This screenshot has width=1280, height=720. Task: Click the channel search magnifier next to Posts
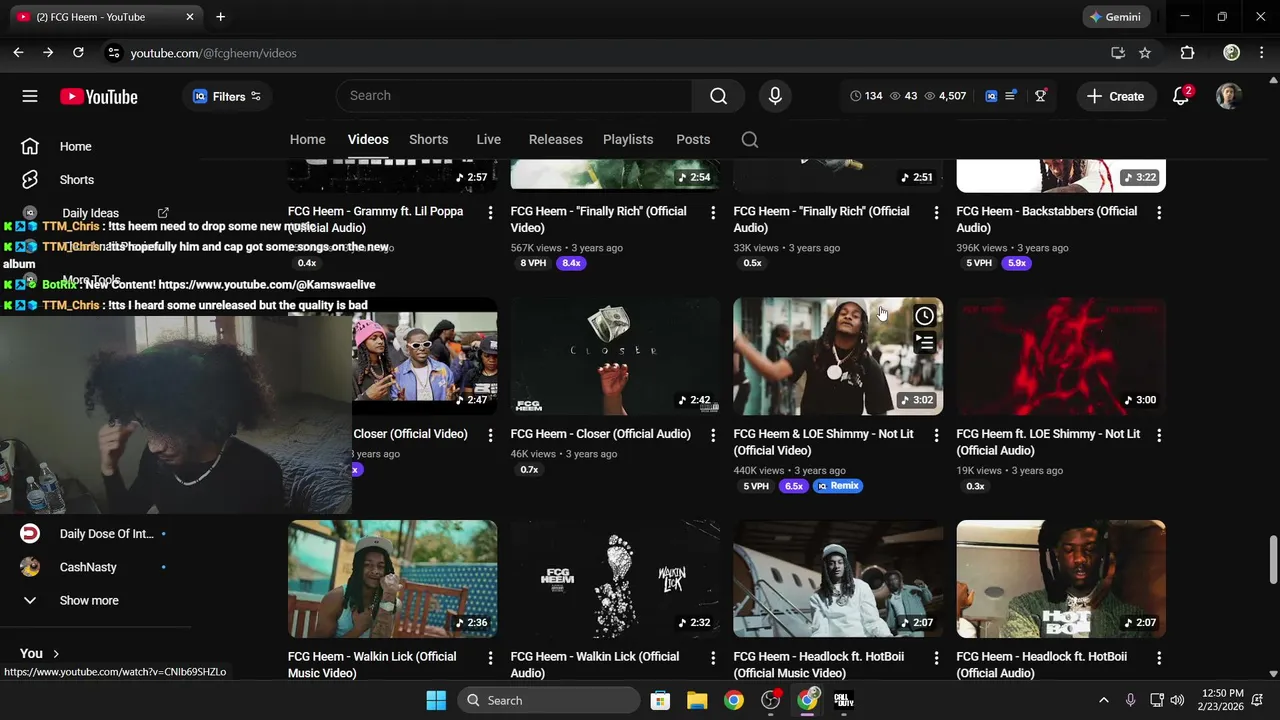click(x=750, y=140)
